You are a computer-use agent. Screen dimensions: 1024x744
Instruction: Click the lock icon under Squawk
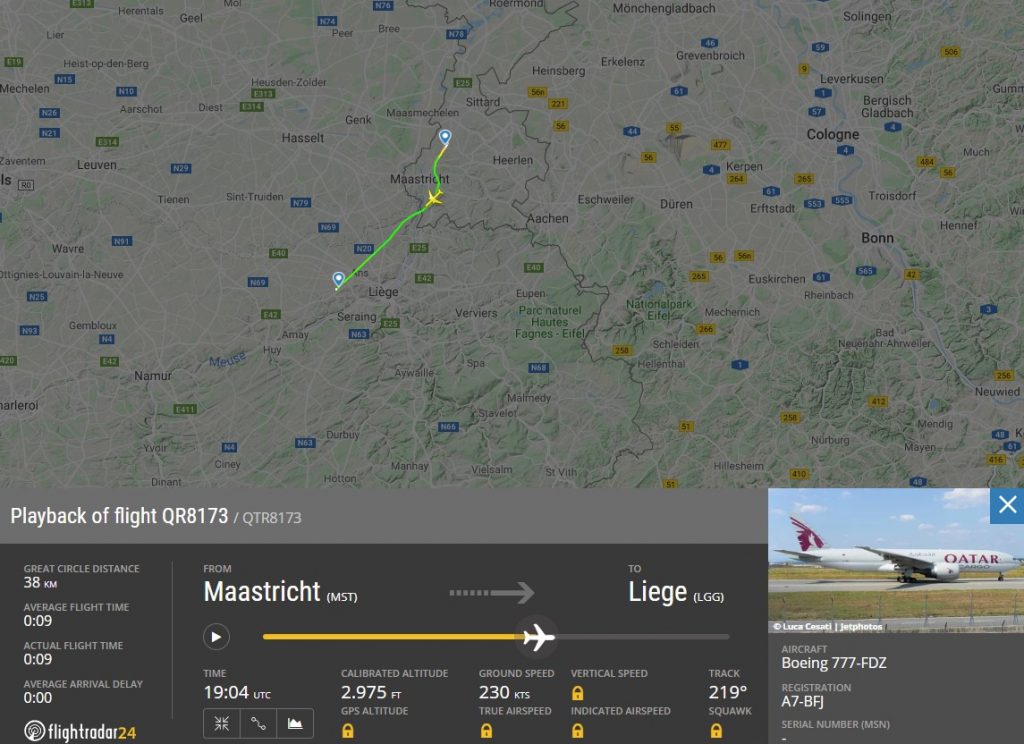point(716,731)
